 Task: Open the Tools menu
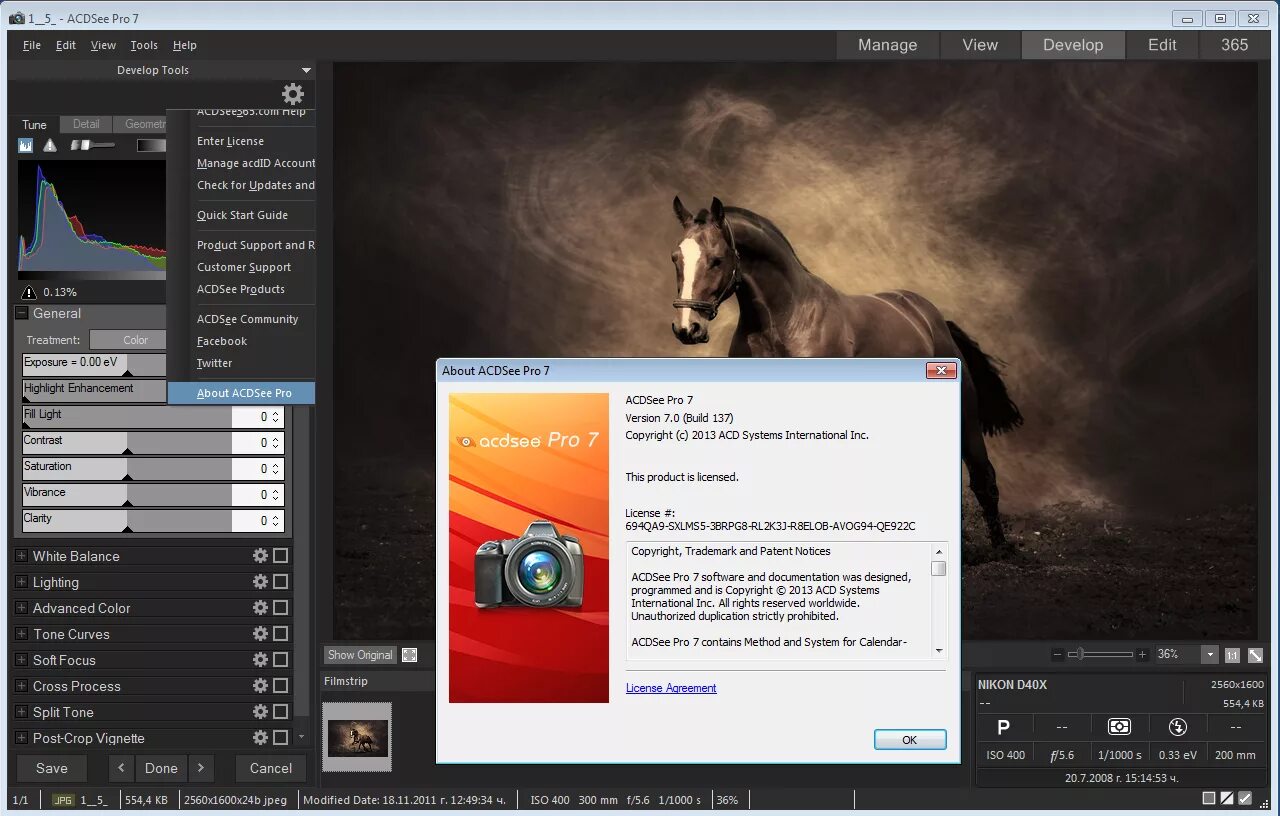(144, 45)
